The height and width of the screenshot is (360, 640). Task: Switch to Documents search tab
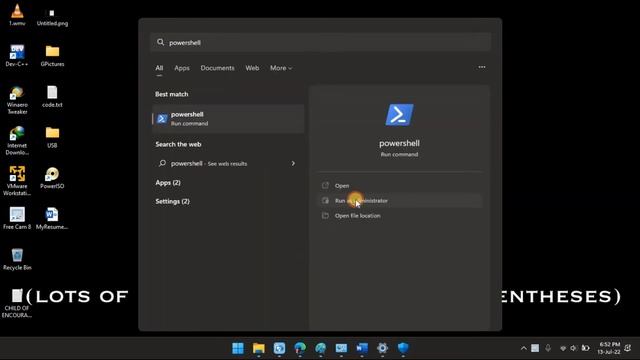(x=218, y=68)
